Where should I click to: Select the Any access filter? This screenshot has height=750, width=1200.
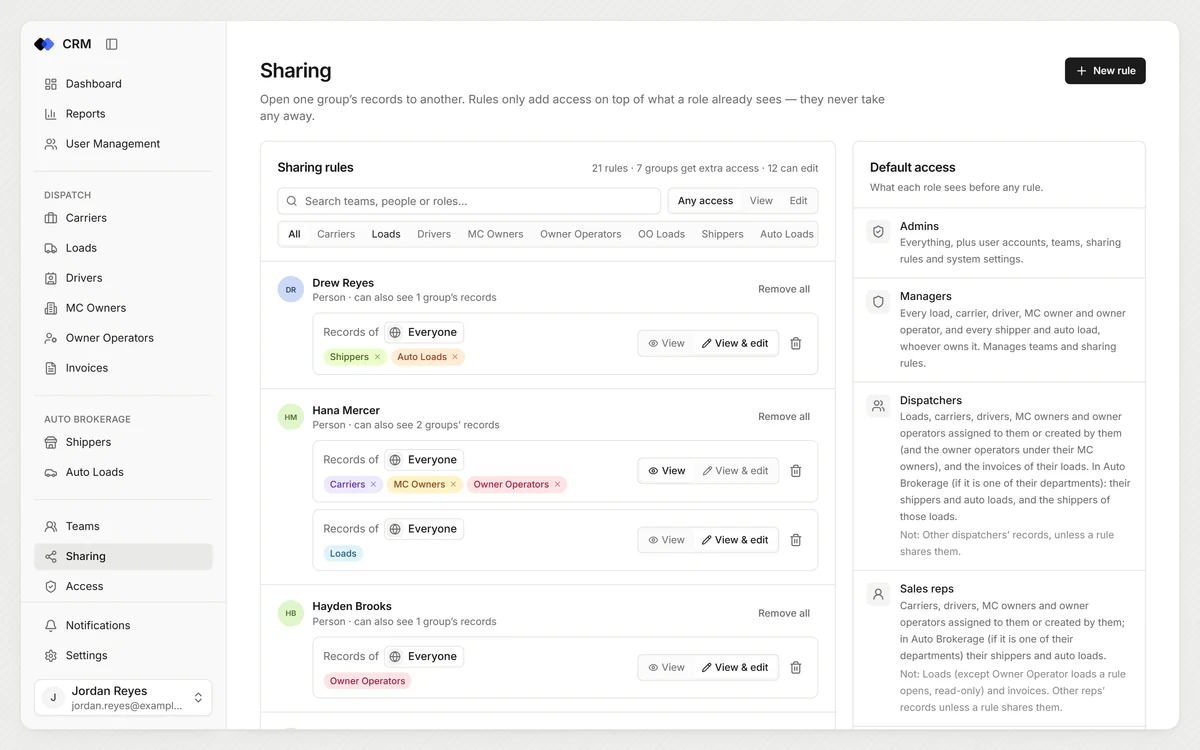pos(705,201)
